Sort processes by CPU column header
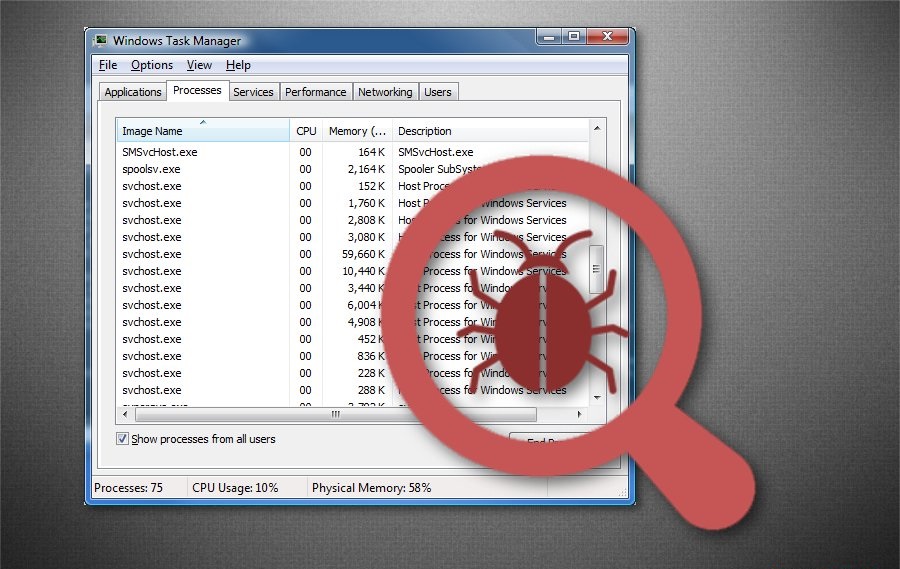This screenshot has height=569, width=900. coord(306,131)
